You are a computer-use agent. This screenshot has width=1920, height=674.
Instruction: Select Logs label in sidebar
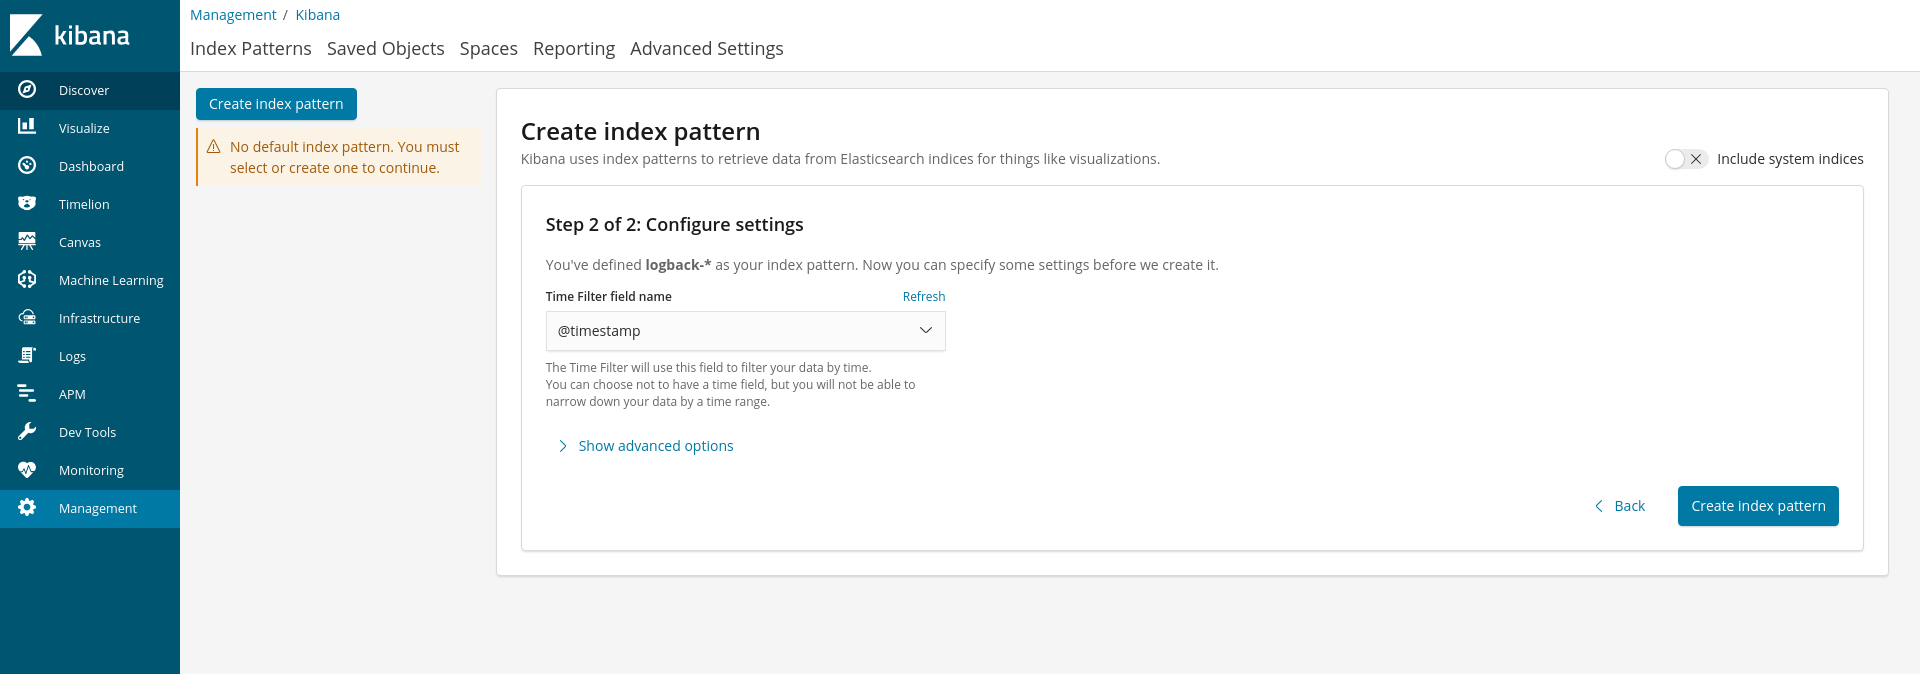click(72, 356)
